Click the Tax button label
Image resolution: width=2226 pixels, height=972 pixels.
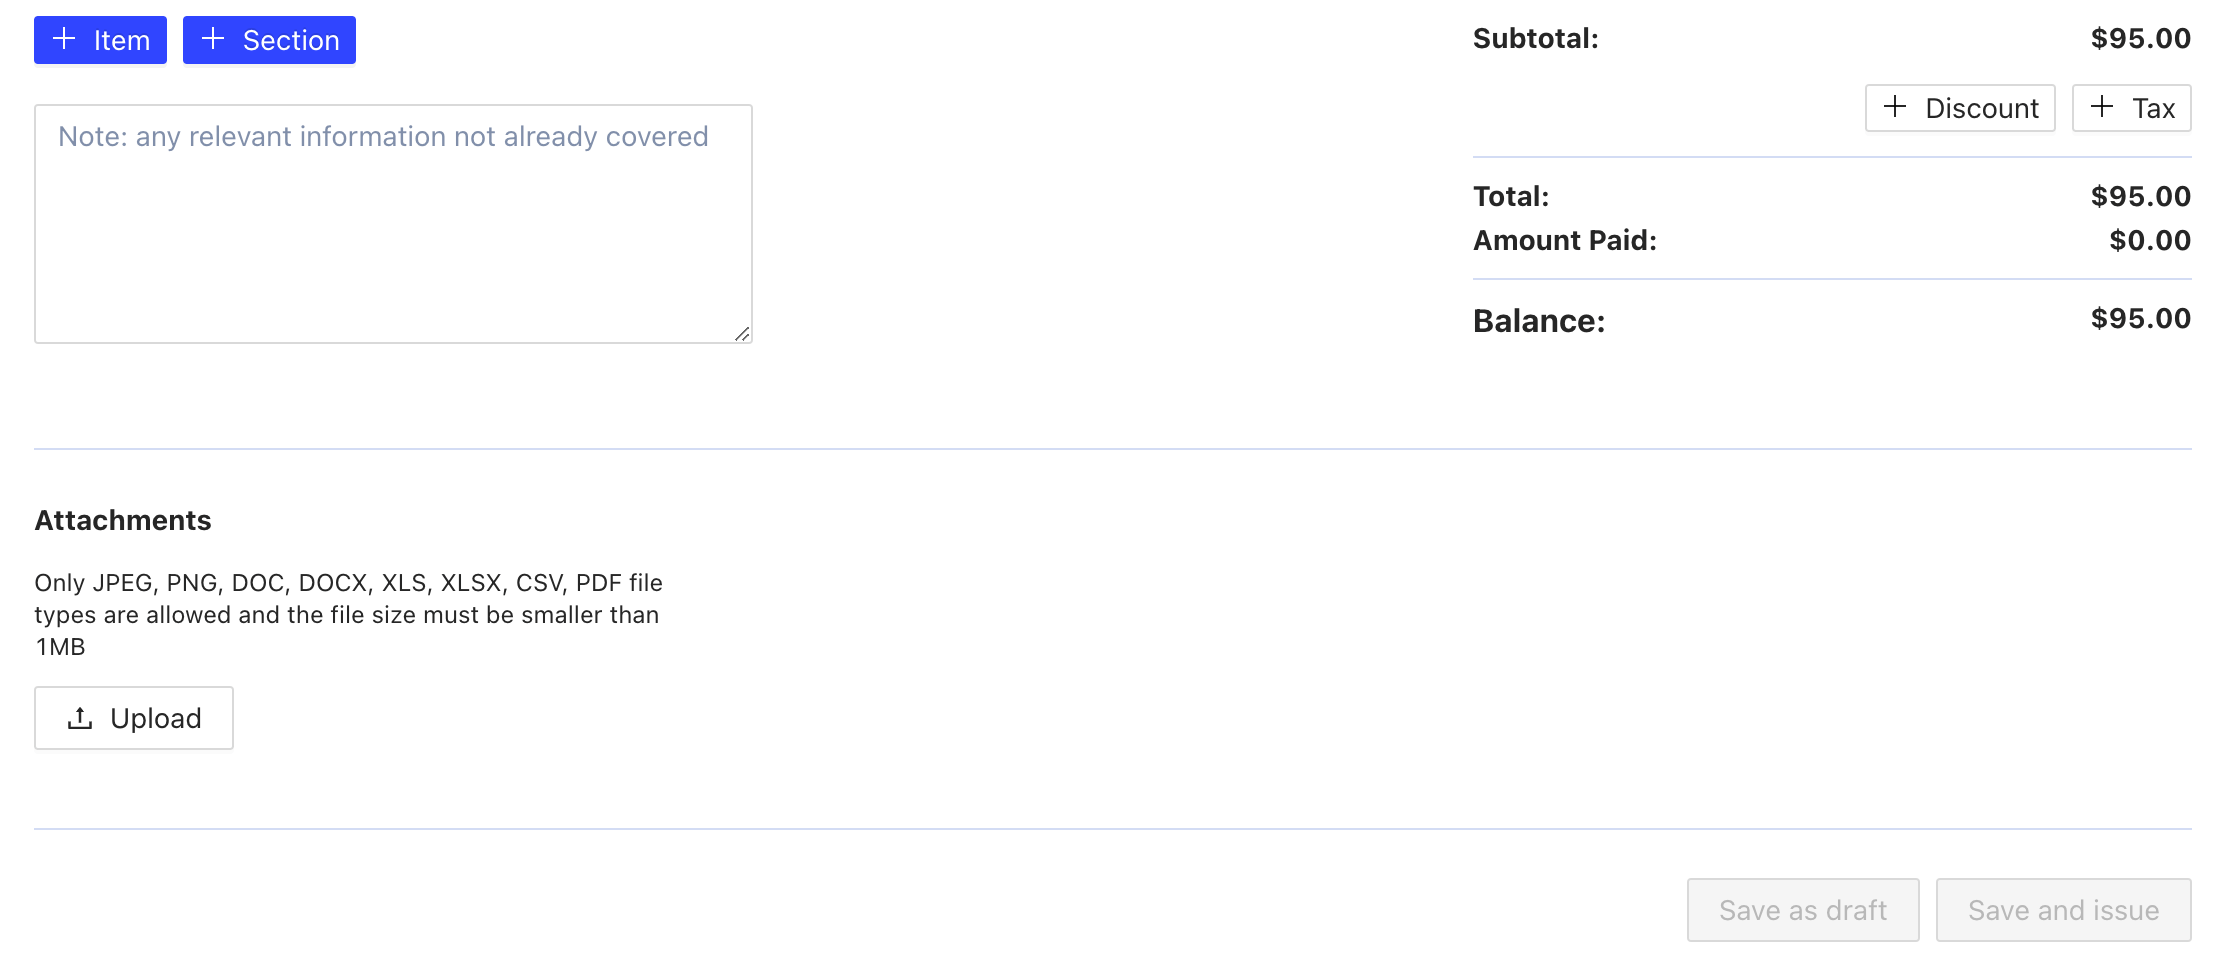point(2153,108)
